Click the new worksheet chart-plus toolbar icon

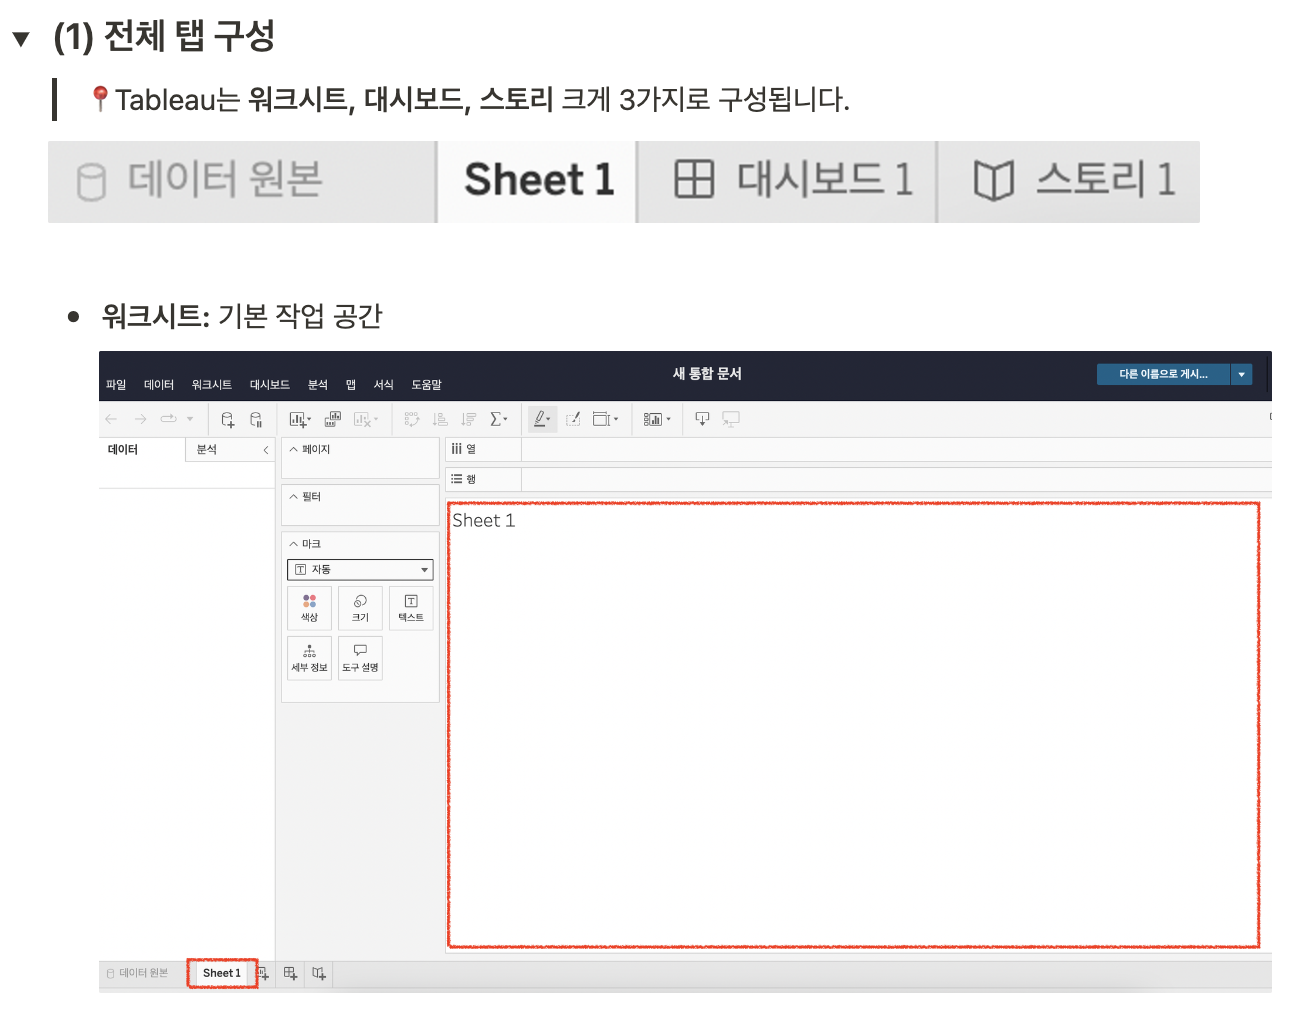[299, 419]
